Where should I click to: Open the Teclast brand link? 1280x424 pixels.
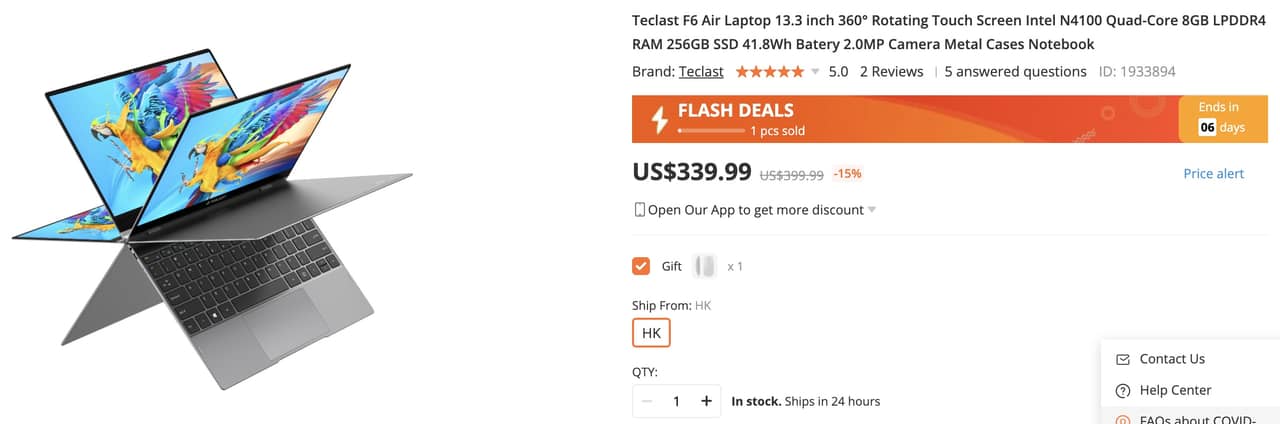click(701, 72)
